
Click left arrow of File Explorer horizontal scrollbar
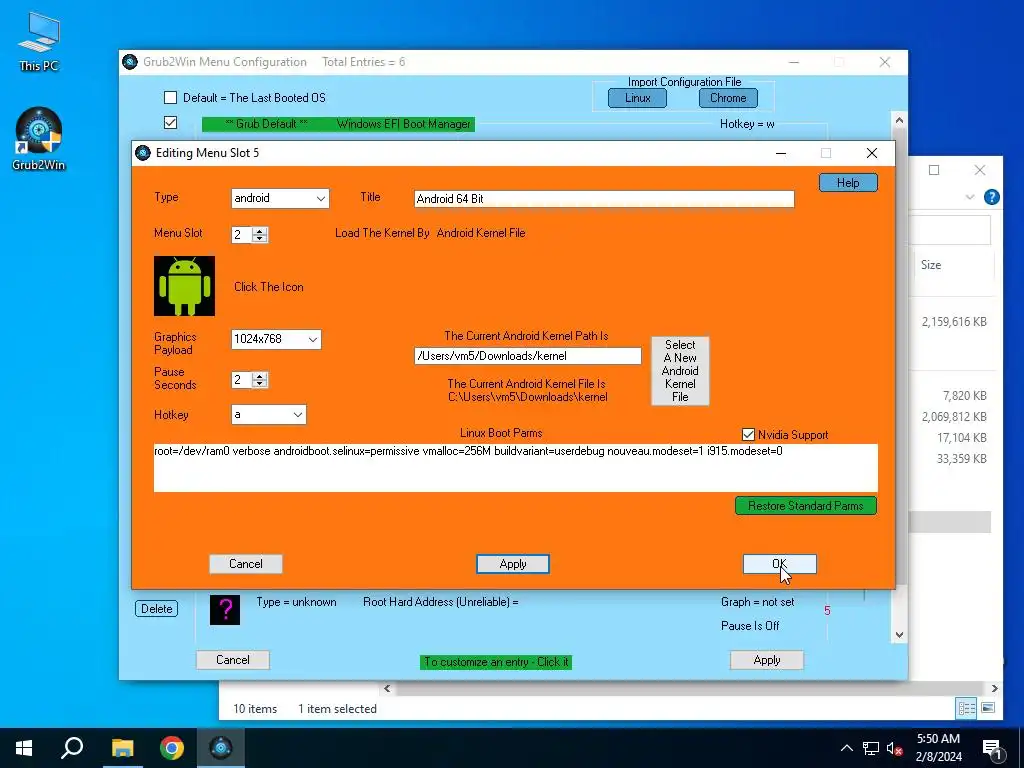point(387,688)
